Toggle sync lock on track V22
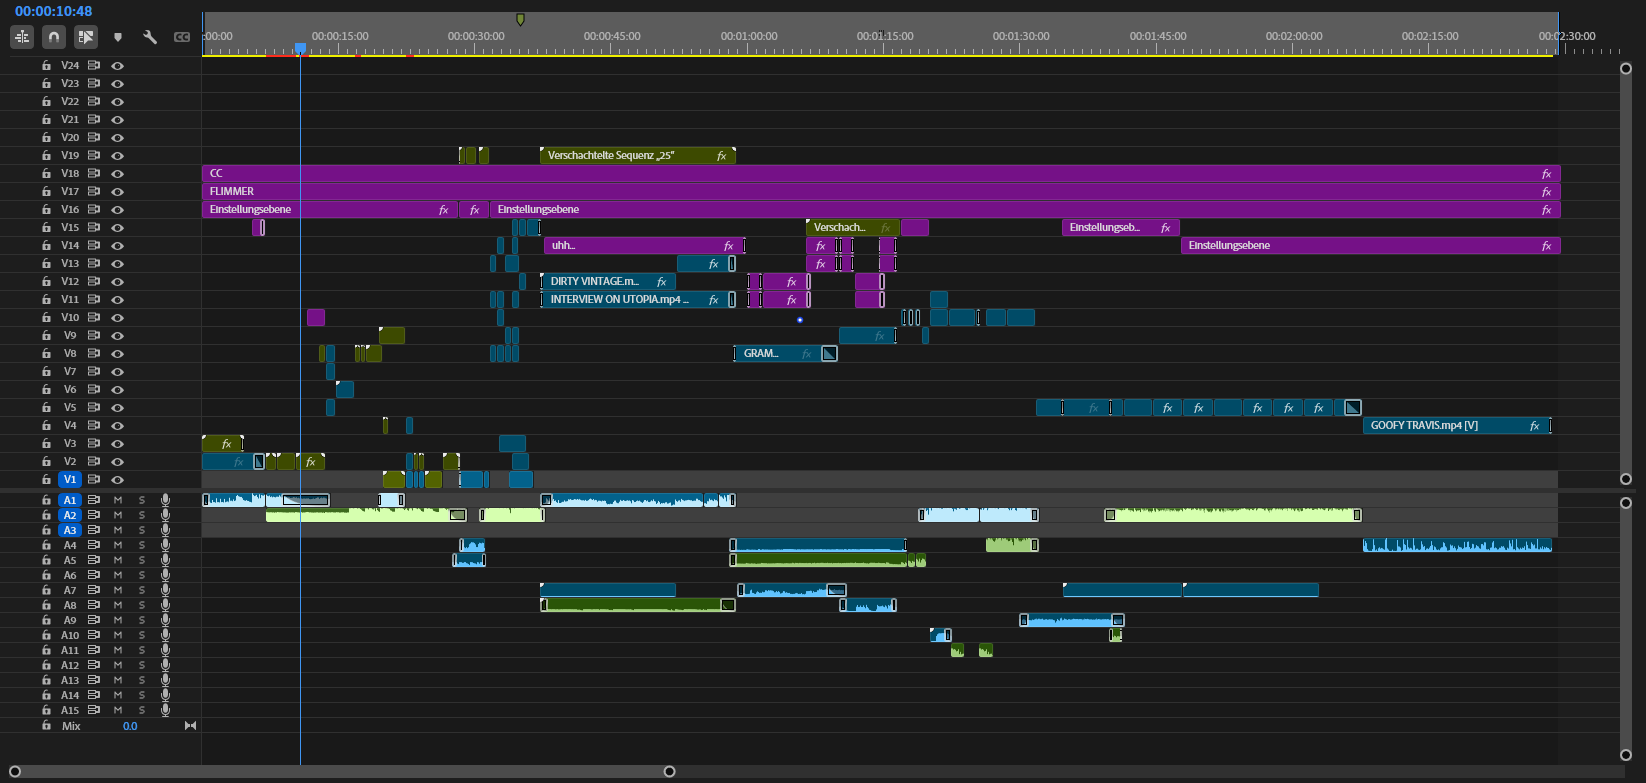Image resolution: width=1646 pixels, height=783 pixels. click(x=94, y=101)
